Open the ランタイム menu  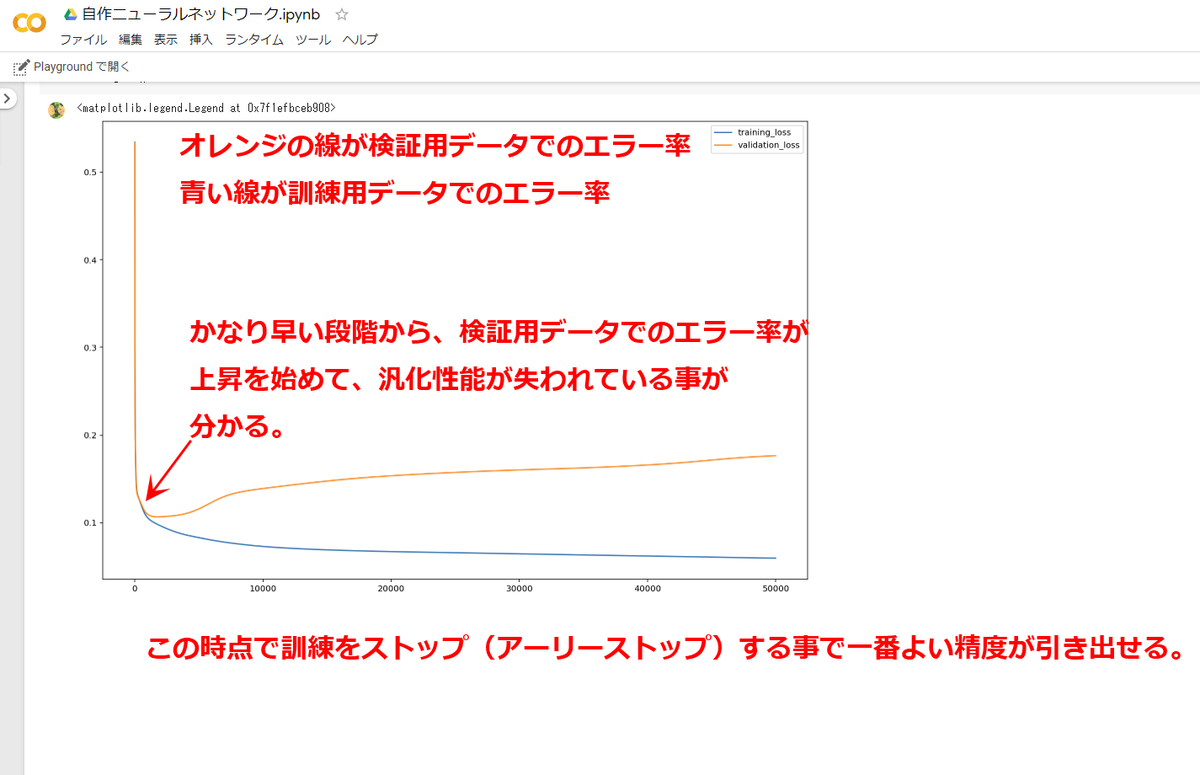pyautogui.click(x=254, y=40)
